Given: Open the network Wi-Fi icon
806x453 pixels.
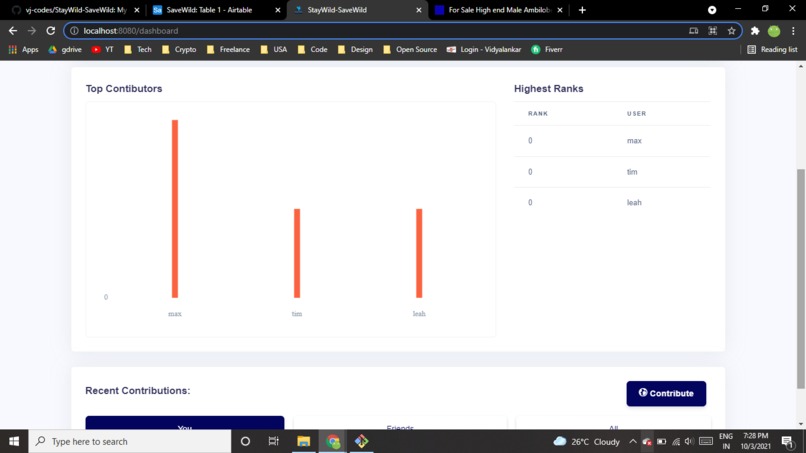Looking at the screenshot, I should click(675, 442).
